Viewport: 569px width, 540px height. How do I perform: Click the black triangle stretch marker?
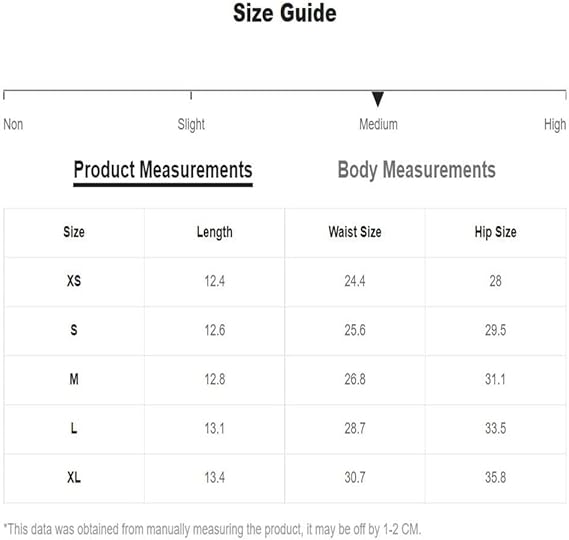[x=378, y=99]
